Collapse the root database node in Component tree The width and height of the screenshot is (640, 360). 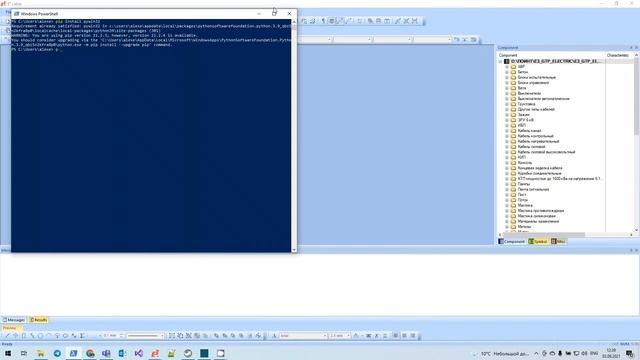coord(500,61)
